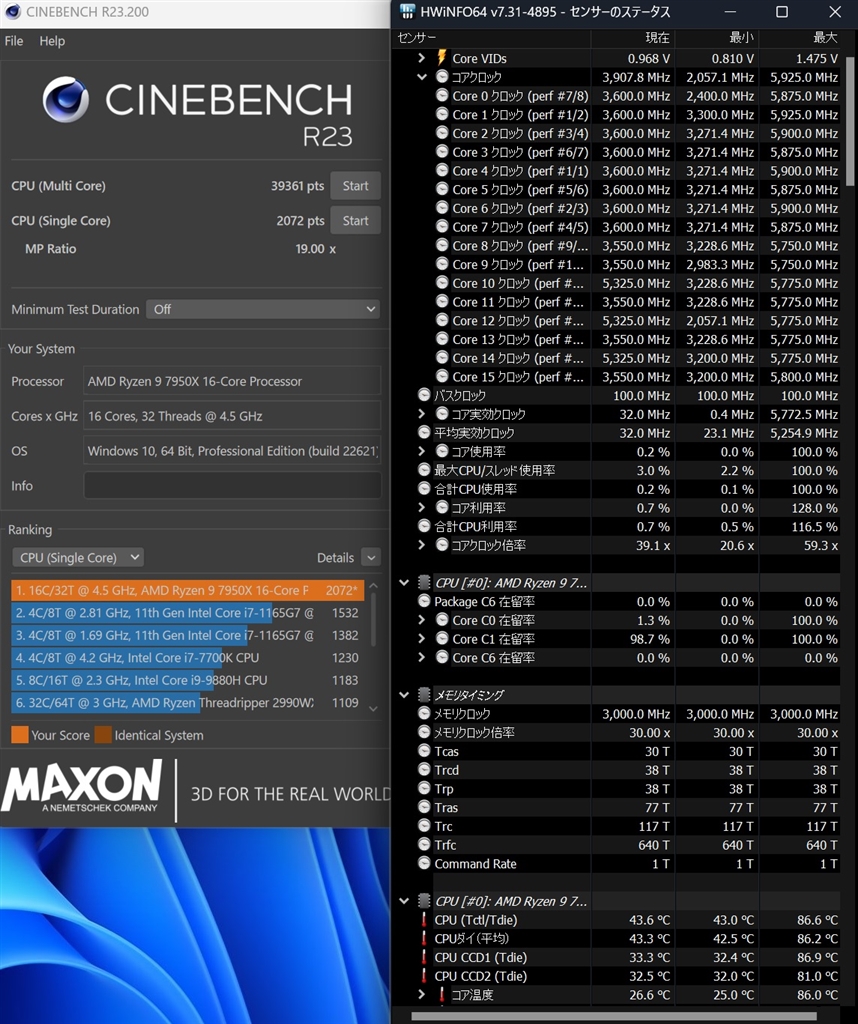Click the chip icon beside メモリタイミング

(x=424, y=695)
